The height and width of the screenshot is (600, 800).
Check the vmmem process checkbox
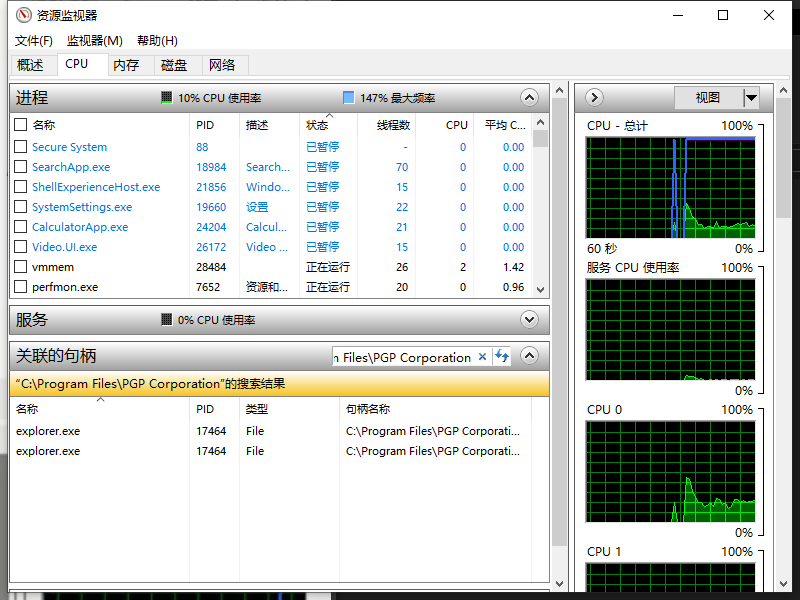(19, 267)
